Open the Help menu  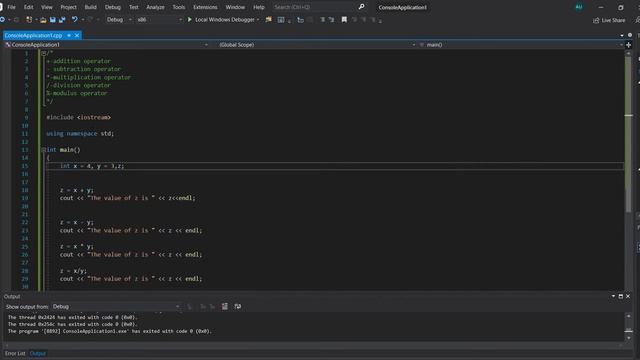tap(259, 7)
